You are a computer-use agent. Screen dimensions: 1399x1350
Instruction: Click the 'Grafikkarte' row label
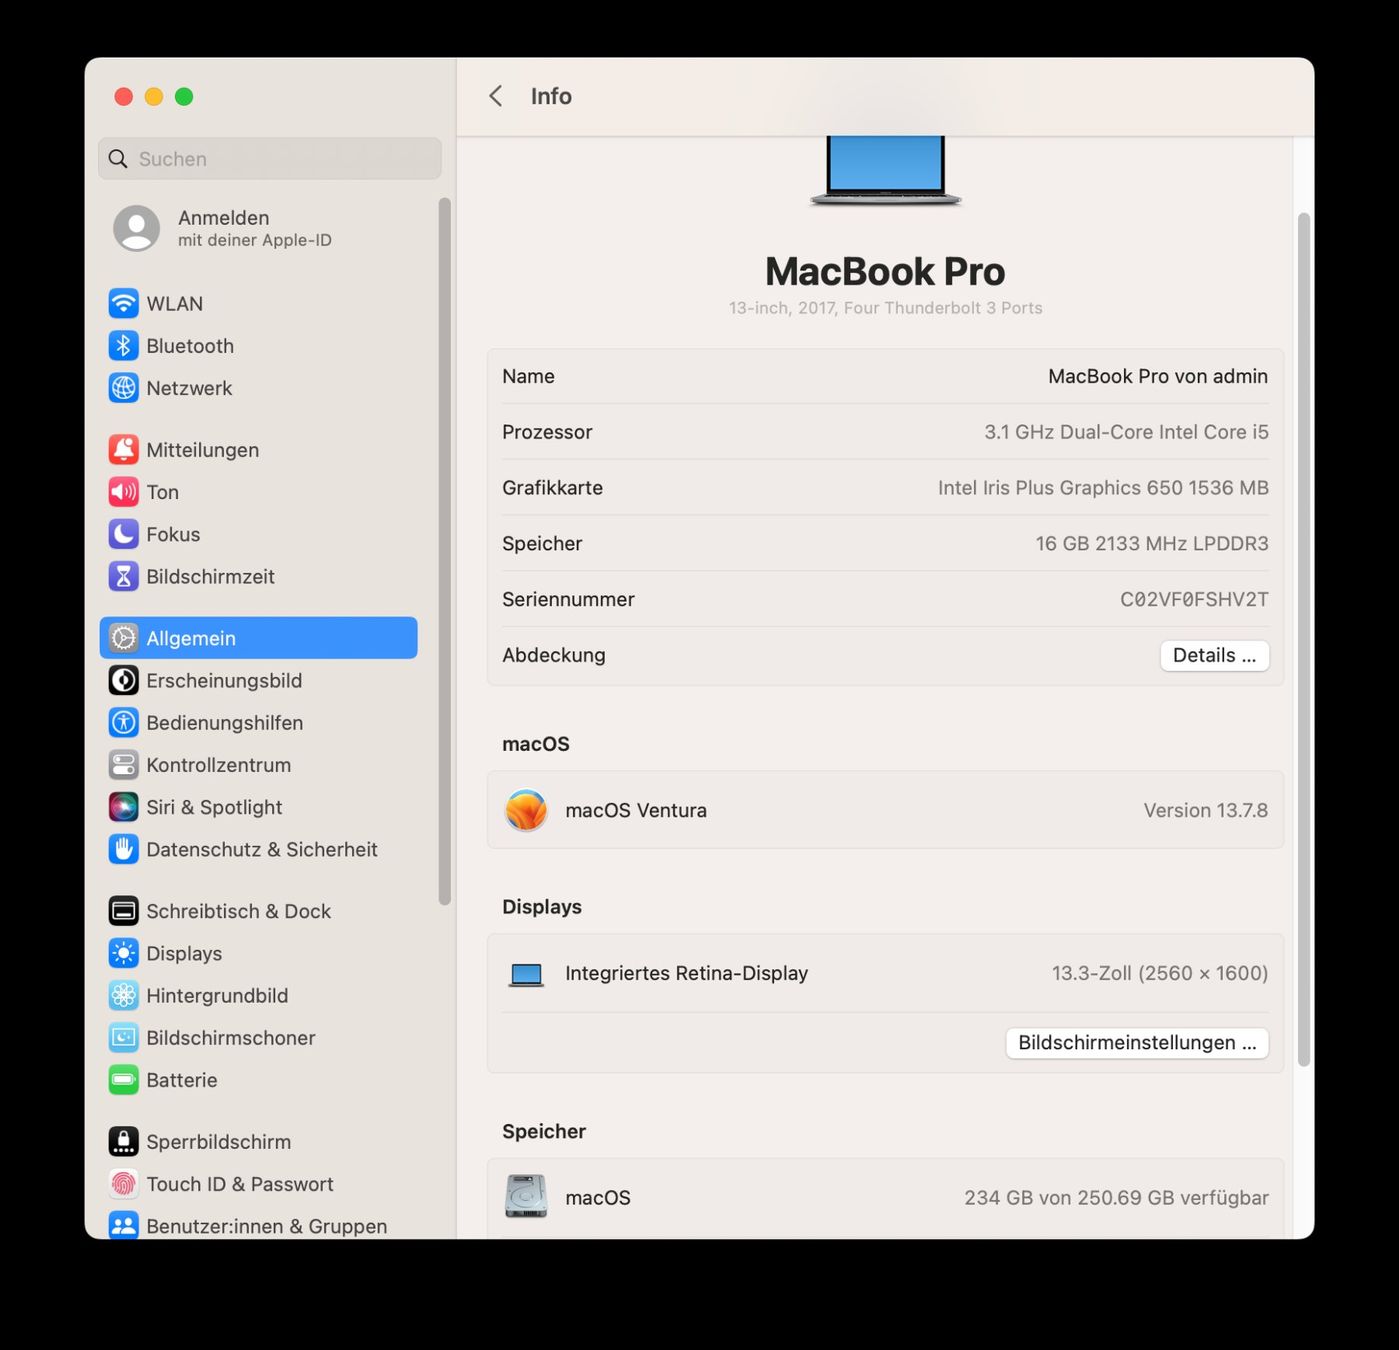click(552, 488)
